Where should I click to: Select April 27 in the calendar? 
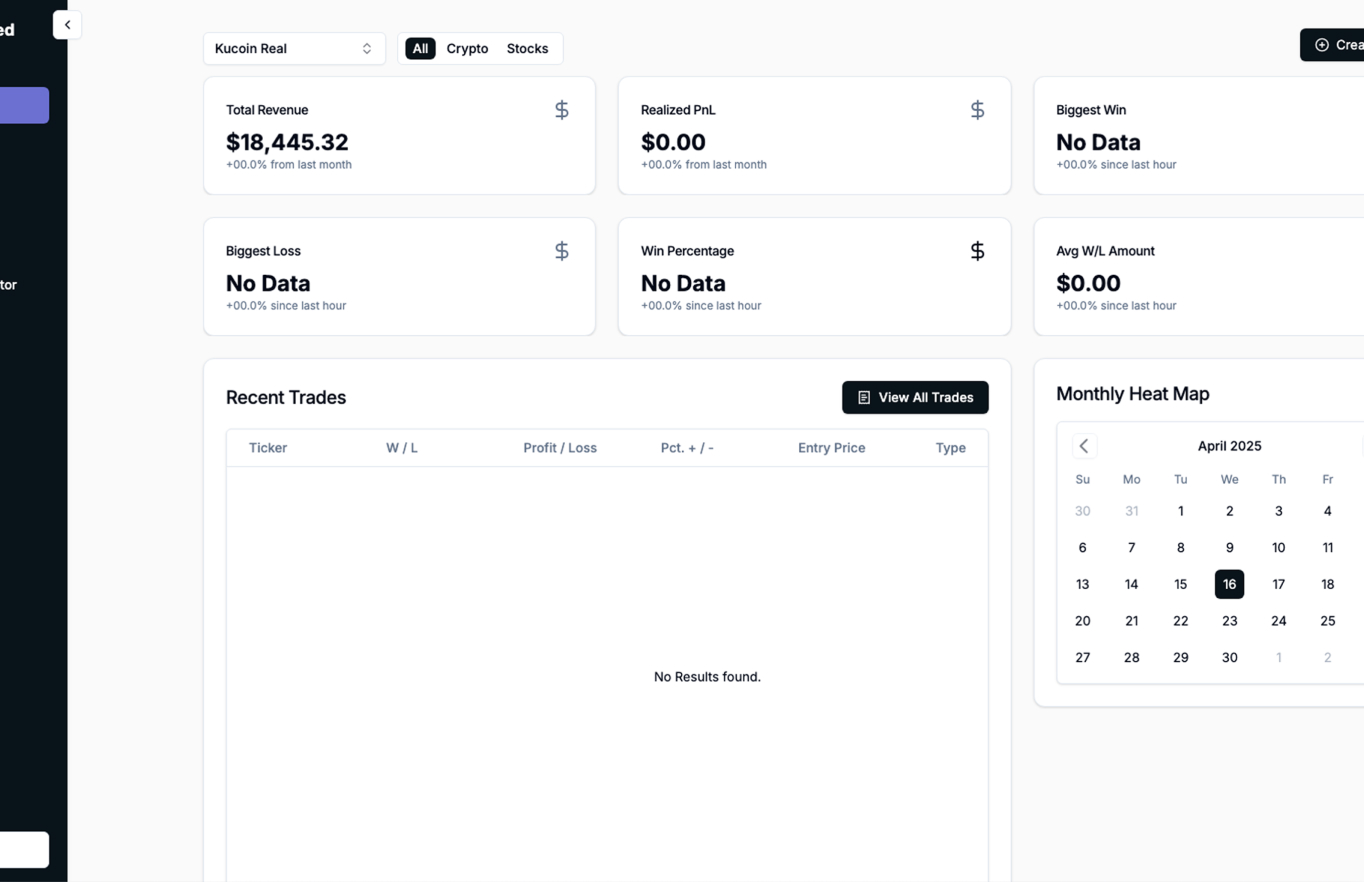click(1083, 658)
